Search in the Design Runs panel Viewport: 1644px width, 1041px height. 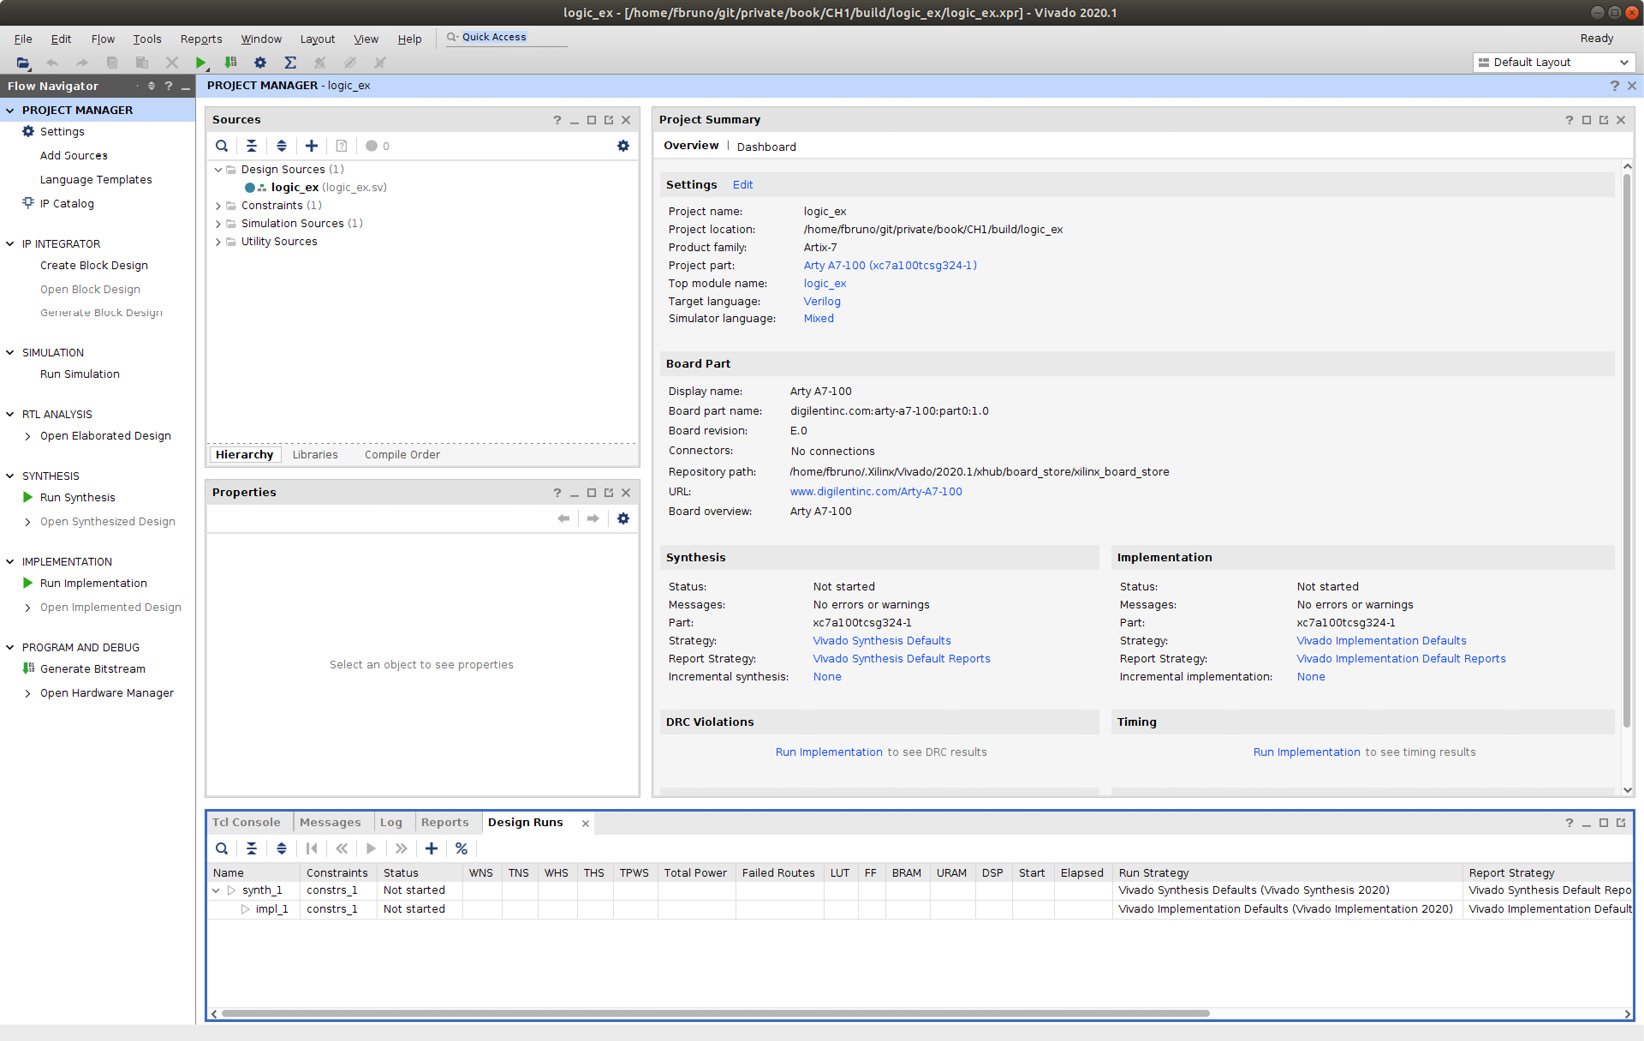click(222, 848)
